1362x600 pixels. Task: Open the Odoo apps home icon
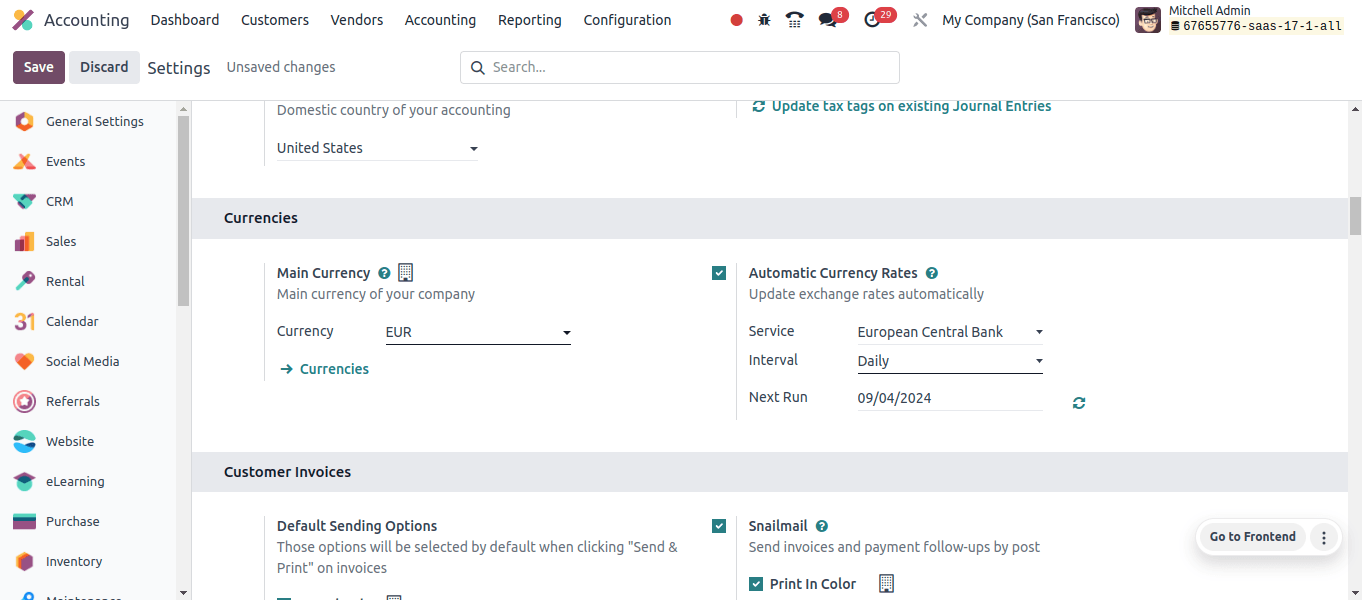22,20
